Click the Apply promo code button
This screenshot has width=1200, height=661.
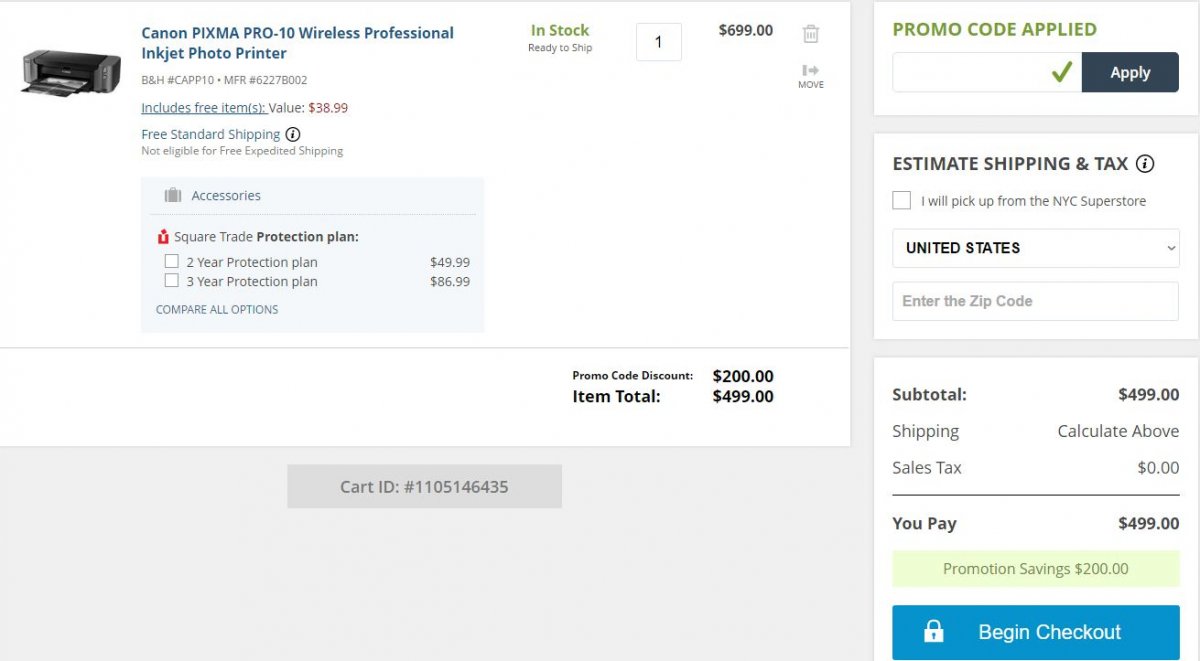(1130, 73)
